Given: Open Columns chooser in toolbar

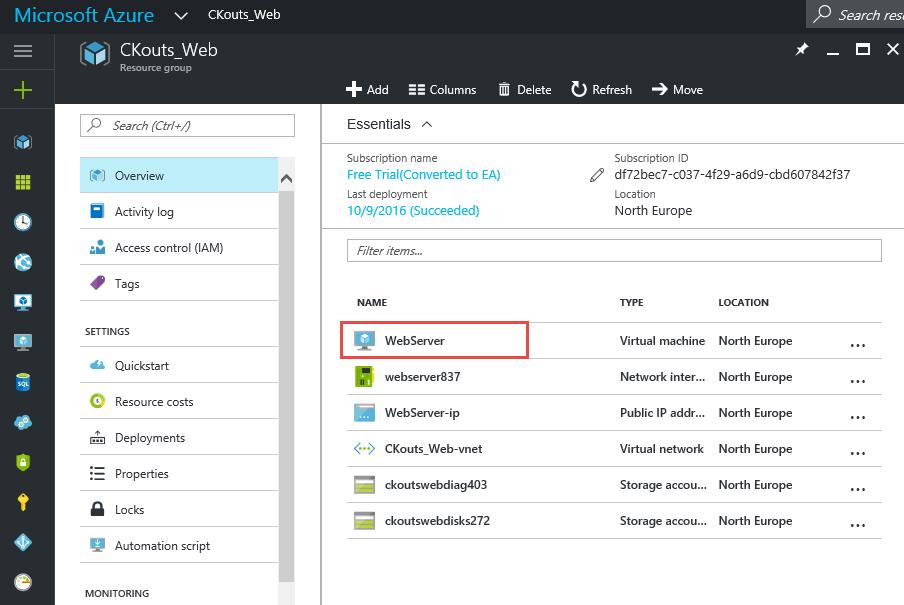Looking at the screenshot, I should 442,89.
